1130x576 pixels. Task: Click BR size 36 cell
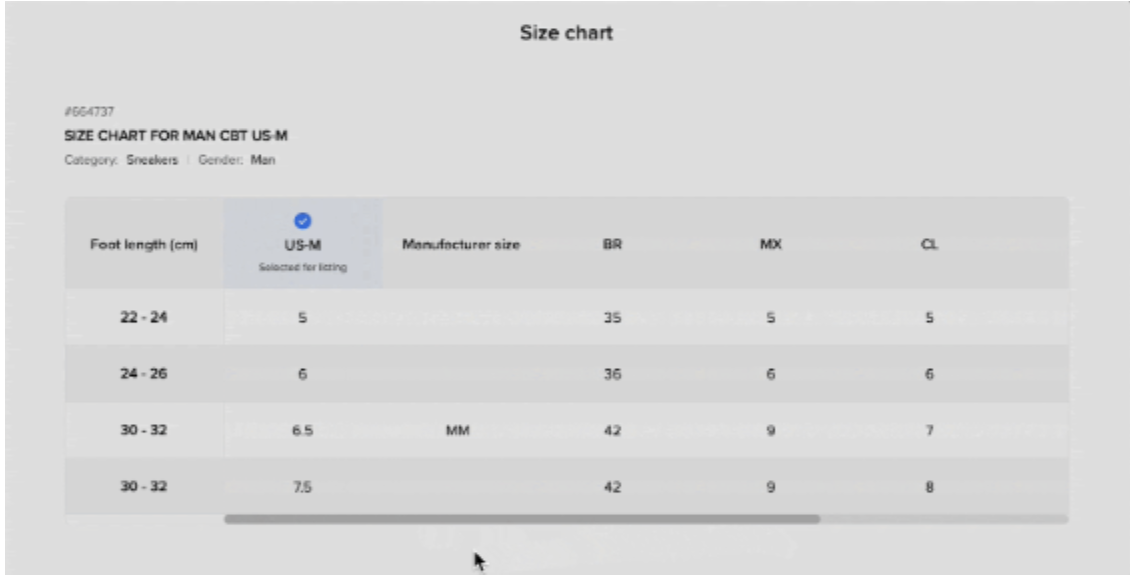pyautogui.click(x=613, y=374)
